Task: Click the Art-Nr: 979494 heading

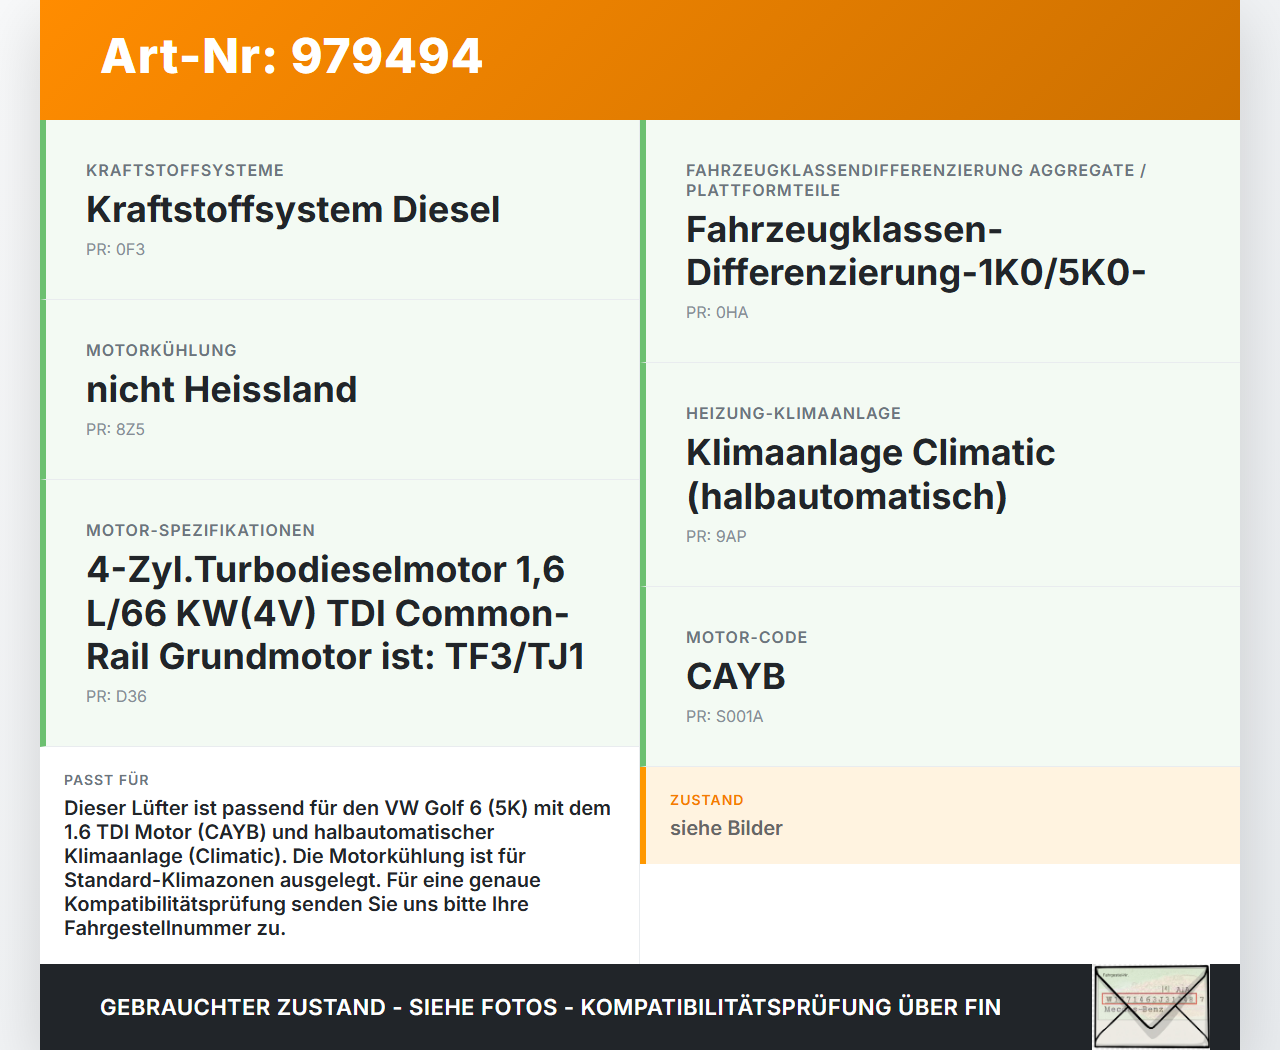Action: 291,57
